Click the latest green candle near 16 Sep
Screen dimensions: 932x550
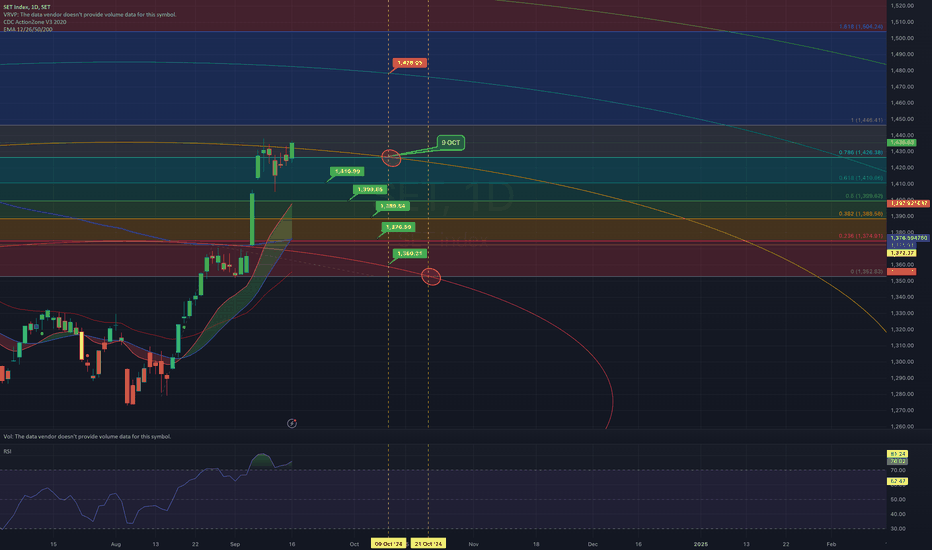(x=292, y=150)
